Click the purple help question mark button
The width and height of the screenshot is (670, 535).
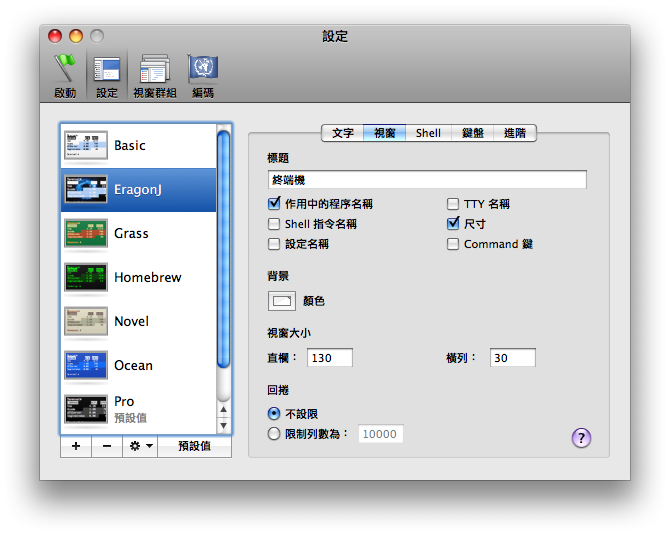click(x=581, y=437)
